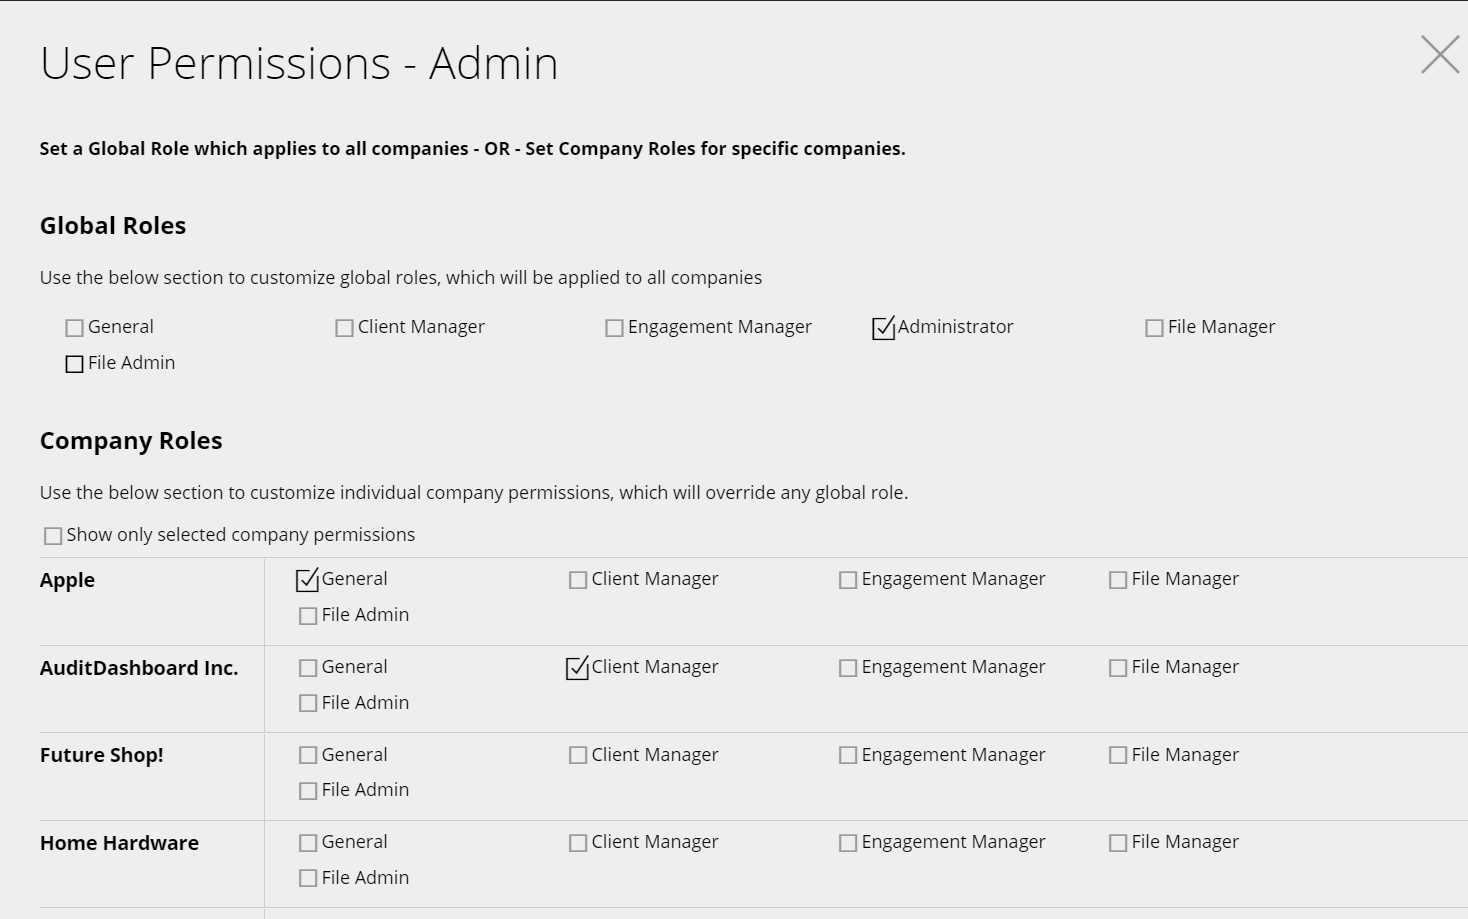Screen dimensions: 1468x919
Task: Enable File Manager for Future Shop!
Action: [1118, 756]
